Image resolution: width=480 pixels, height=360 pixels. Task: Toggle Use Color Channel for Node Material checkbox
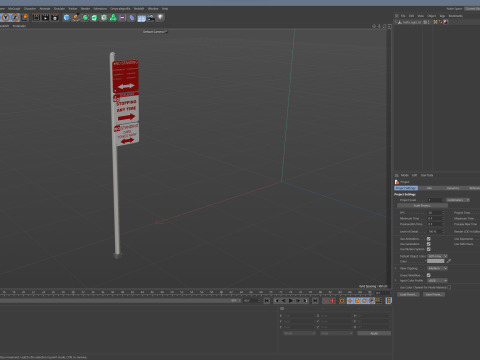(x=449, y=287)
